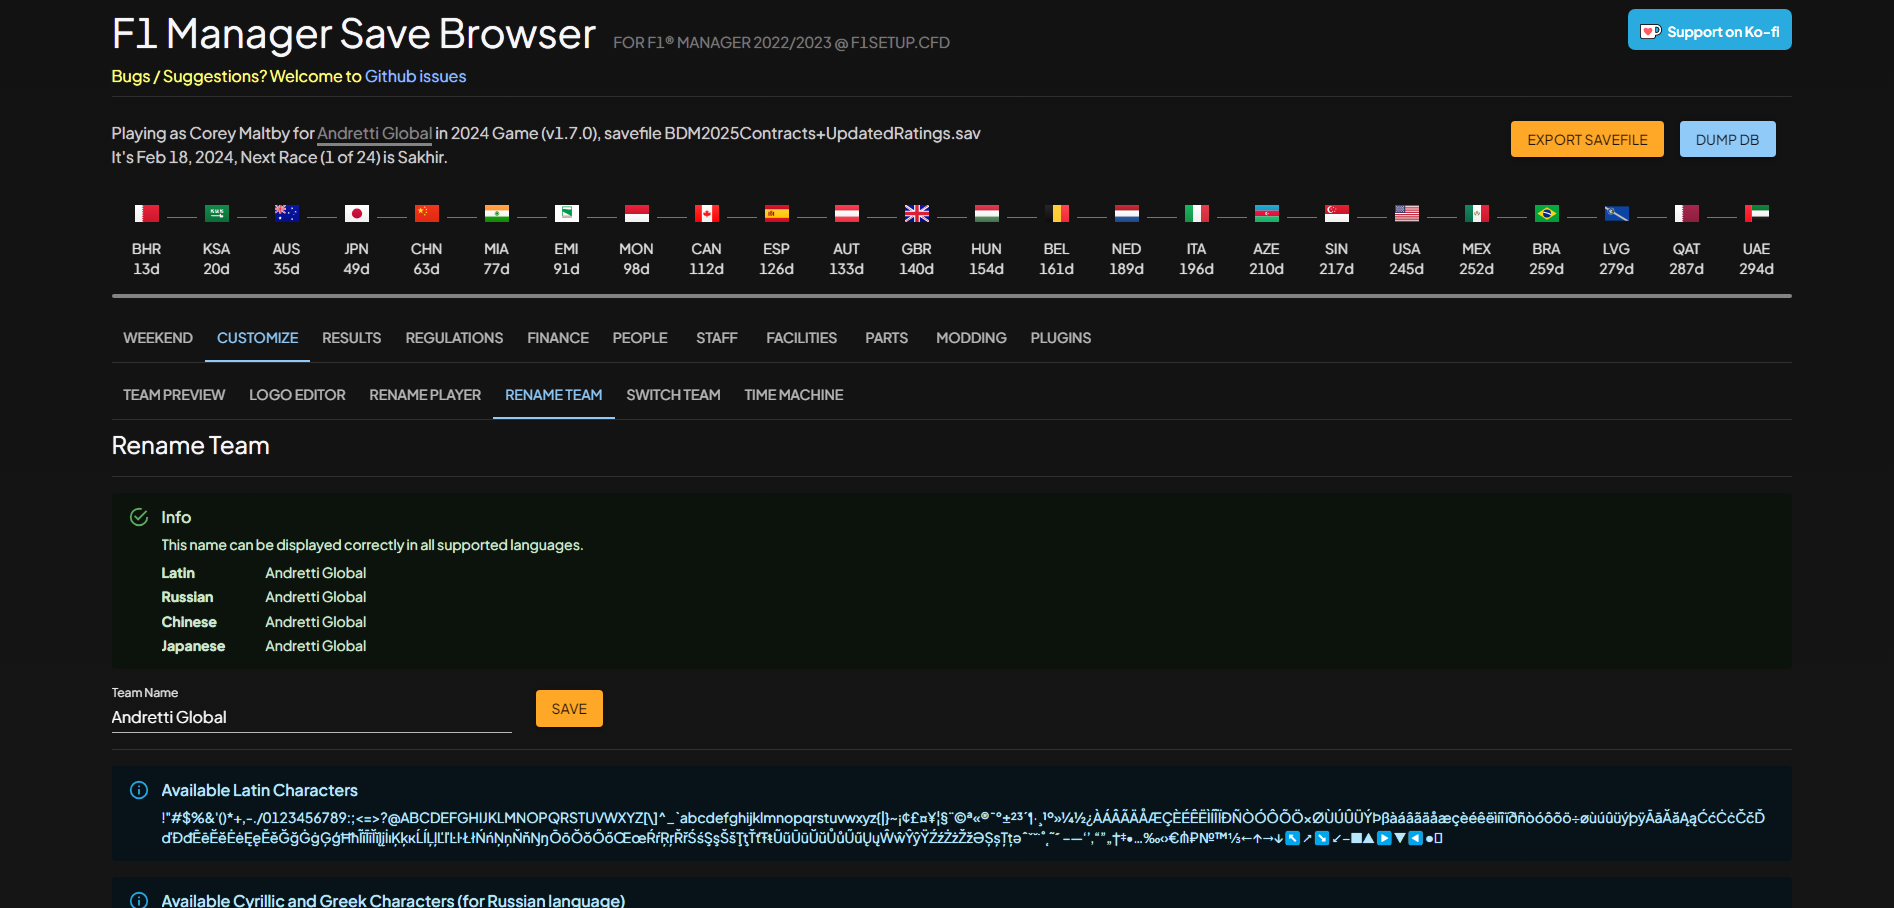
Task: Select the Singapore SIN flag icon
Action: (1336, 213)
